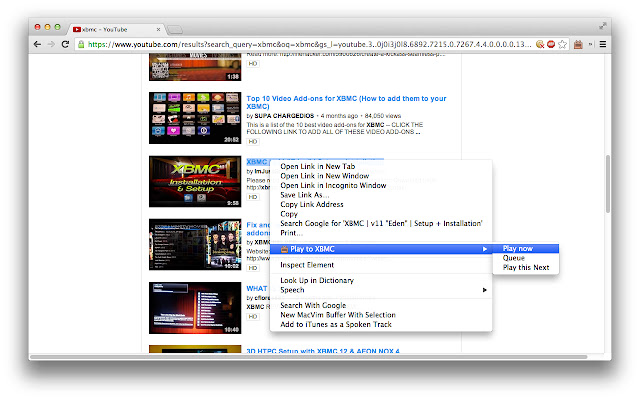Click the SUPA CHARGEDIOS channel name

284,116
